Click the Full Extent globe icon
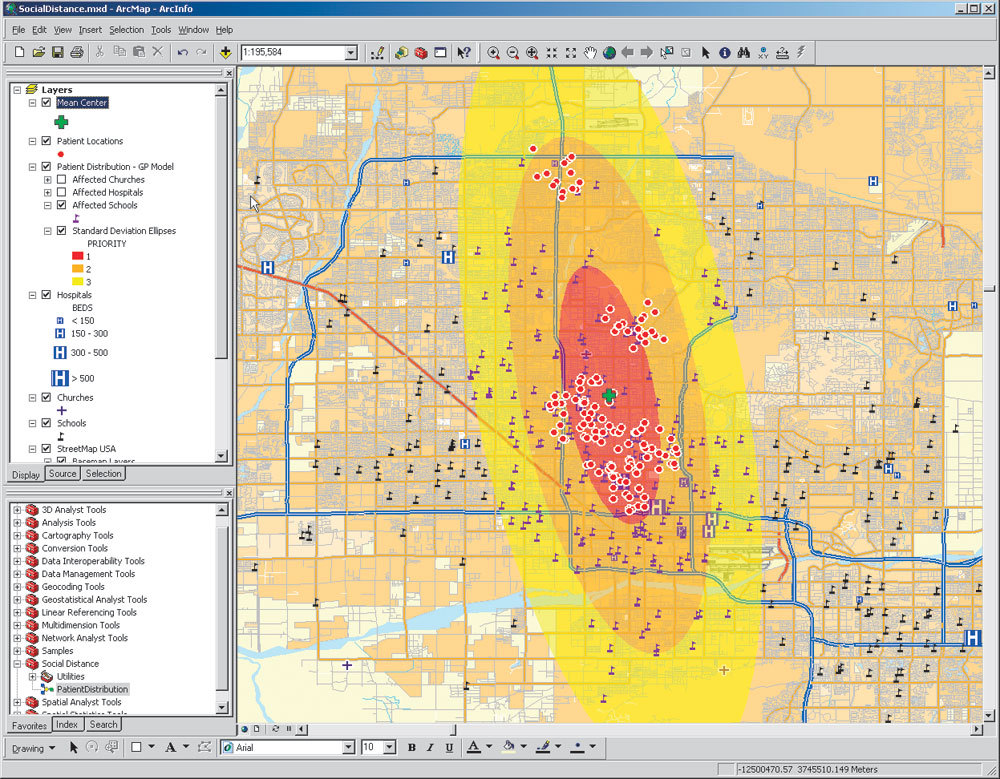Screen dimensions: 1000x779 609,52
